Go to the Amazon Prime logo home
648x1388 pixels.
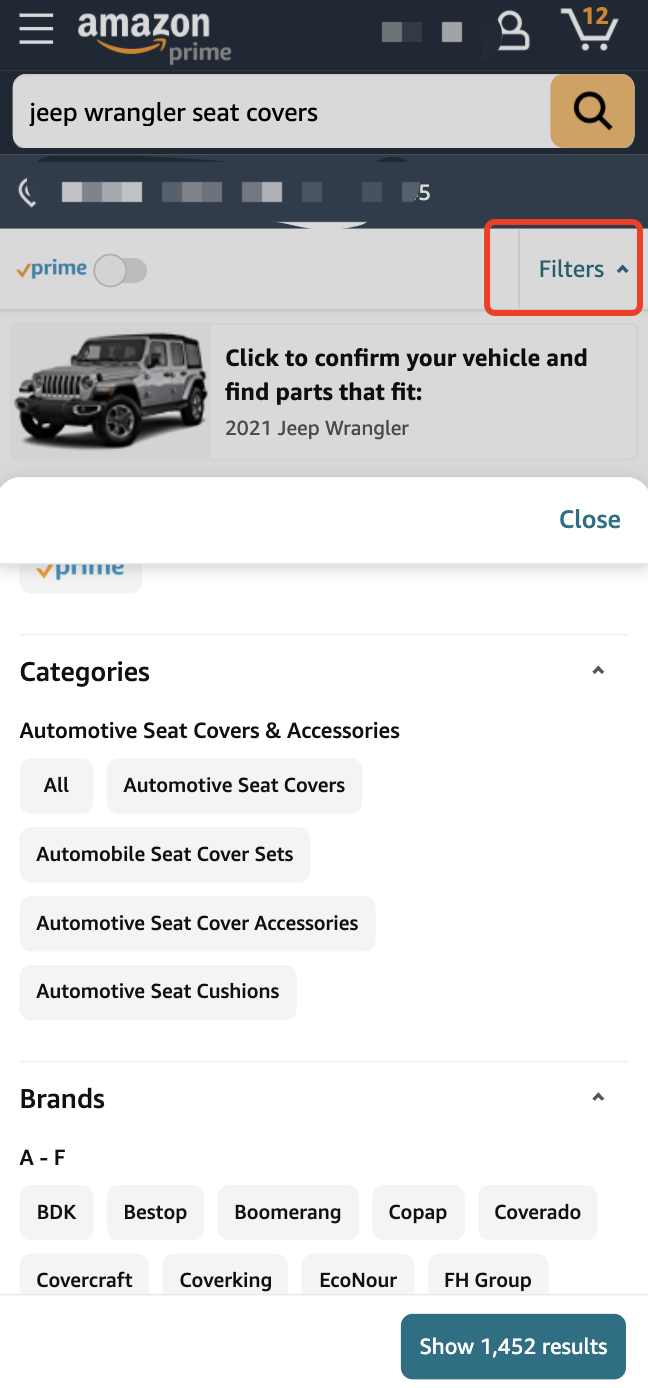[x=154, y=36]
